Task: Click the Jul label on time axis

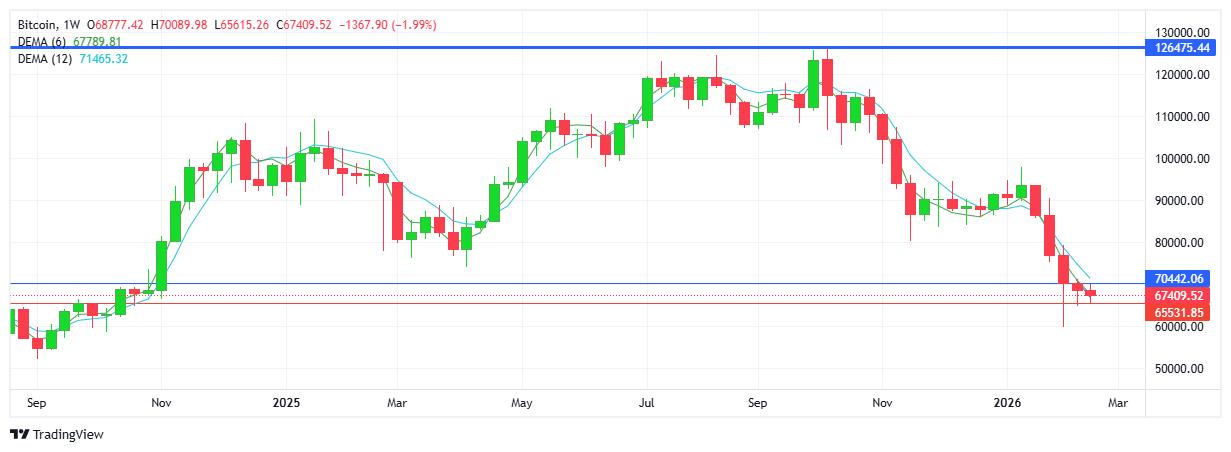Action: point(646,403)
